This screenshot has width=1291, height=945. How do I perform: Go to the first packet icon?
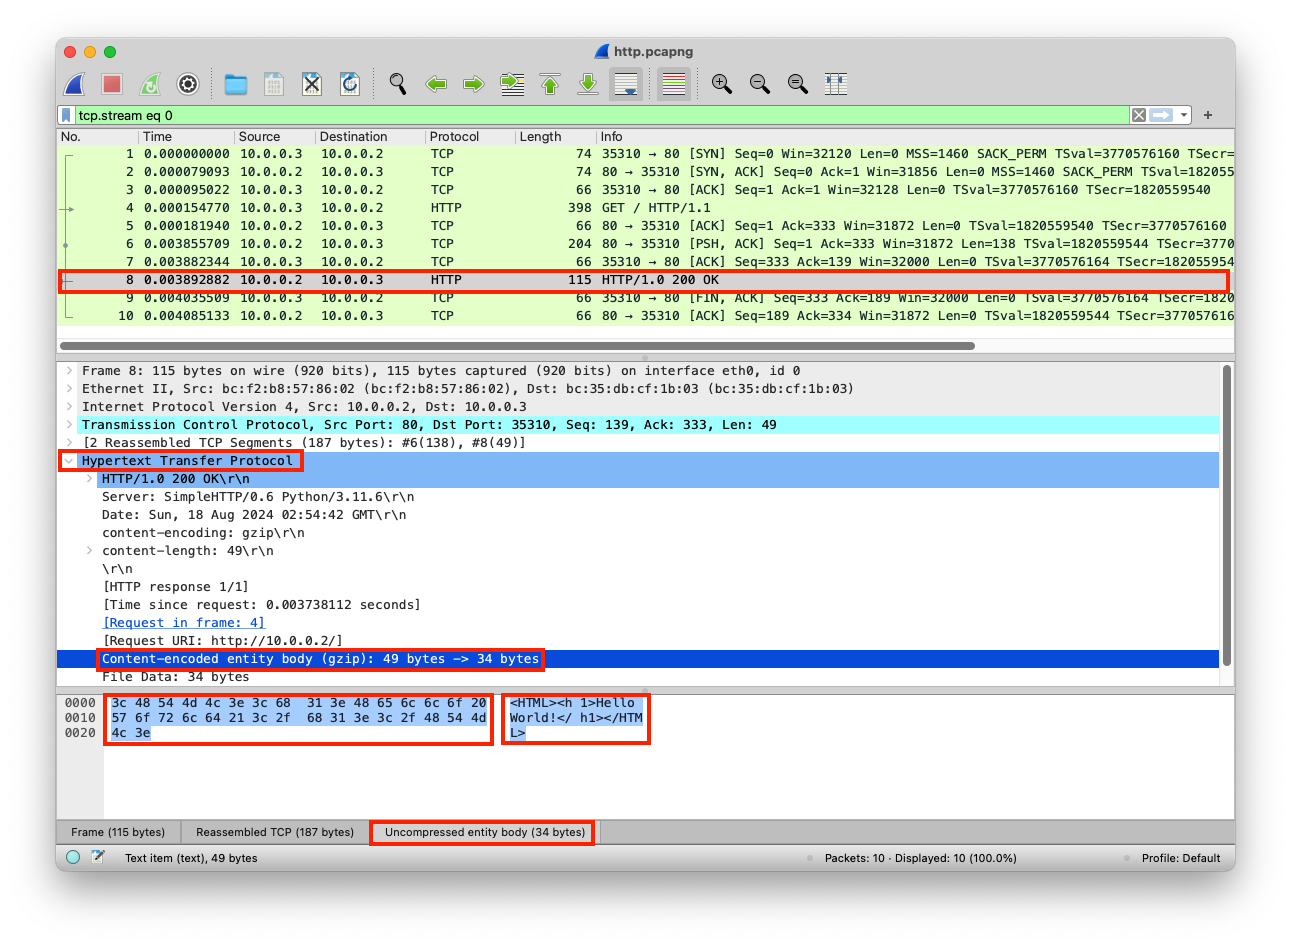550,85
